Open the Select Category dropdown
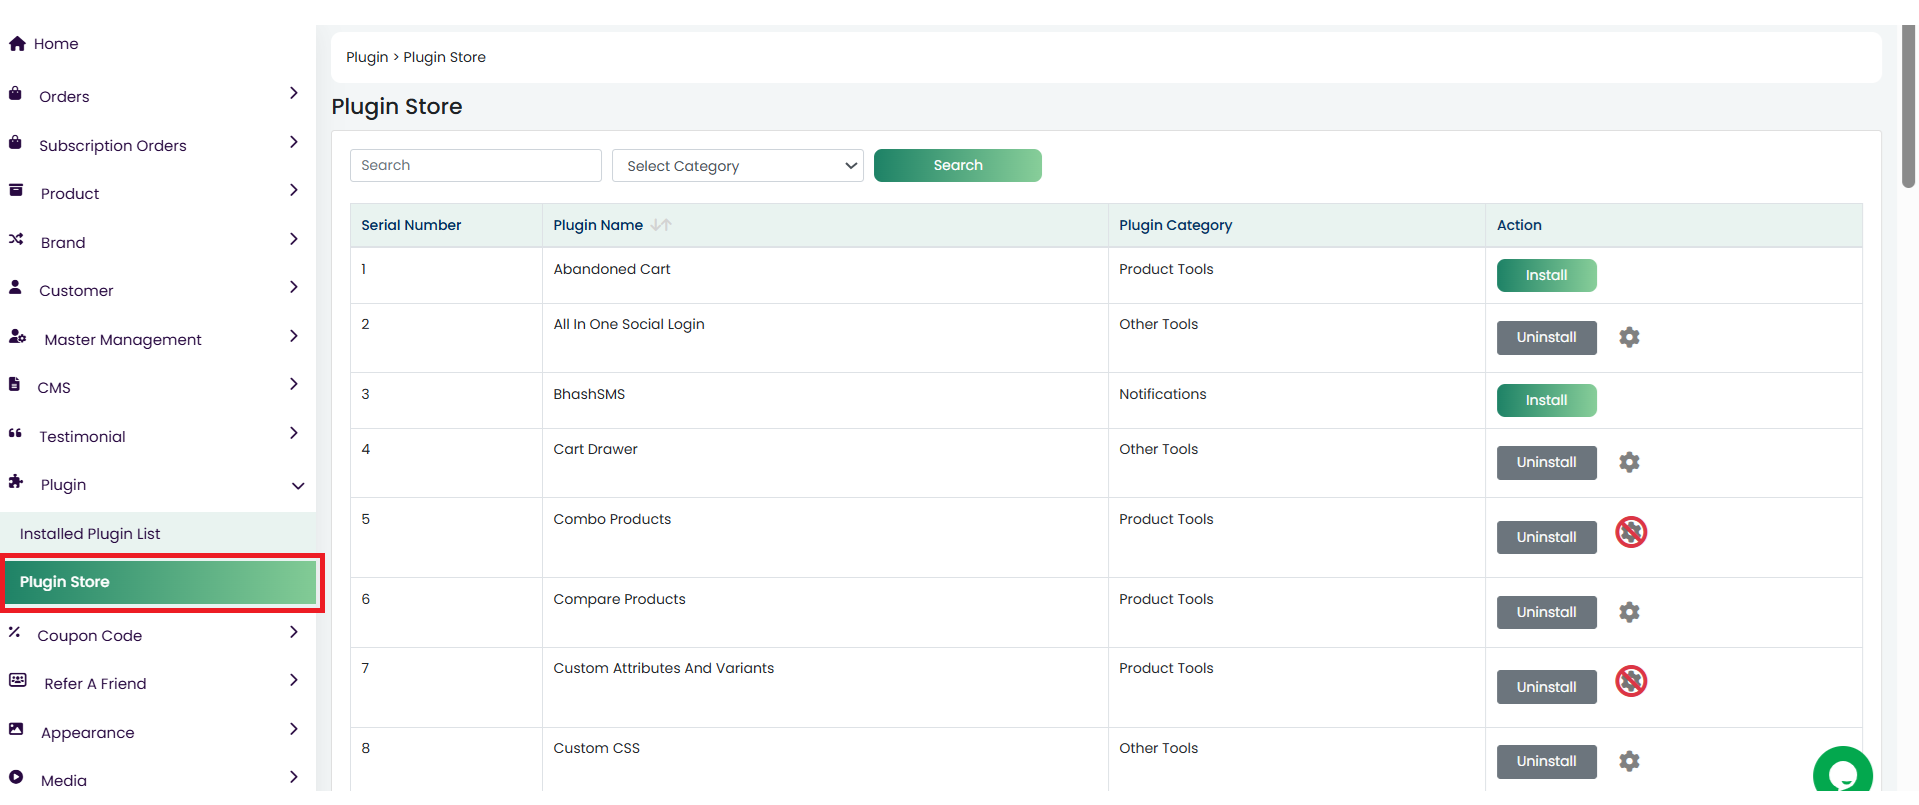This screenshot has height=805, width=1919. (737, 166)
